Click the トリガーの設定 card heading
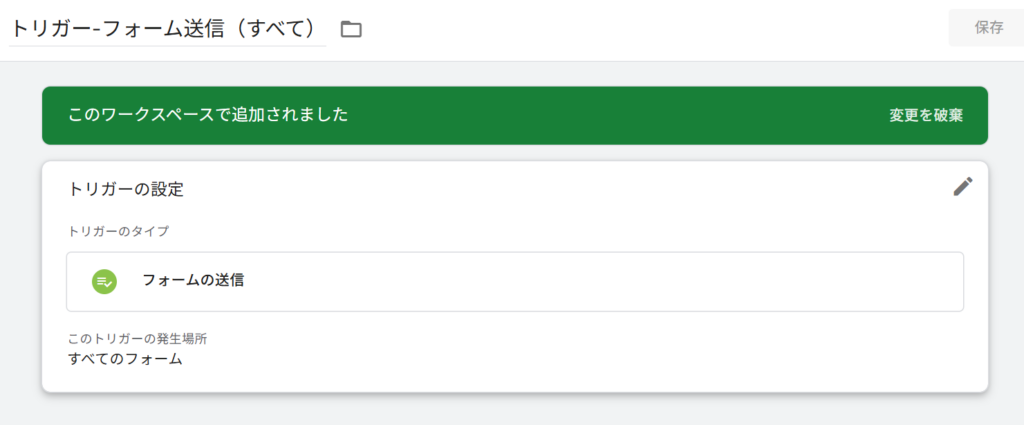1024x425 pixels. point(126,188)
